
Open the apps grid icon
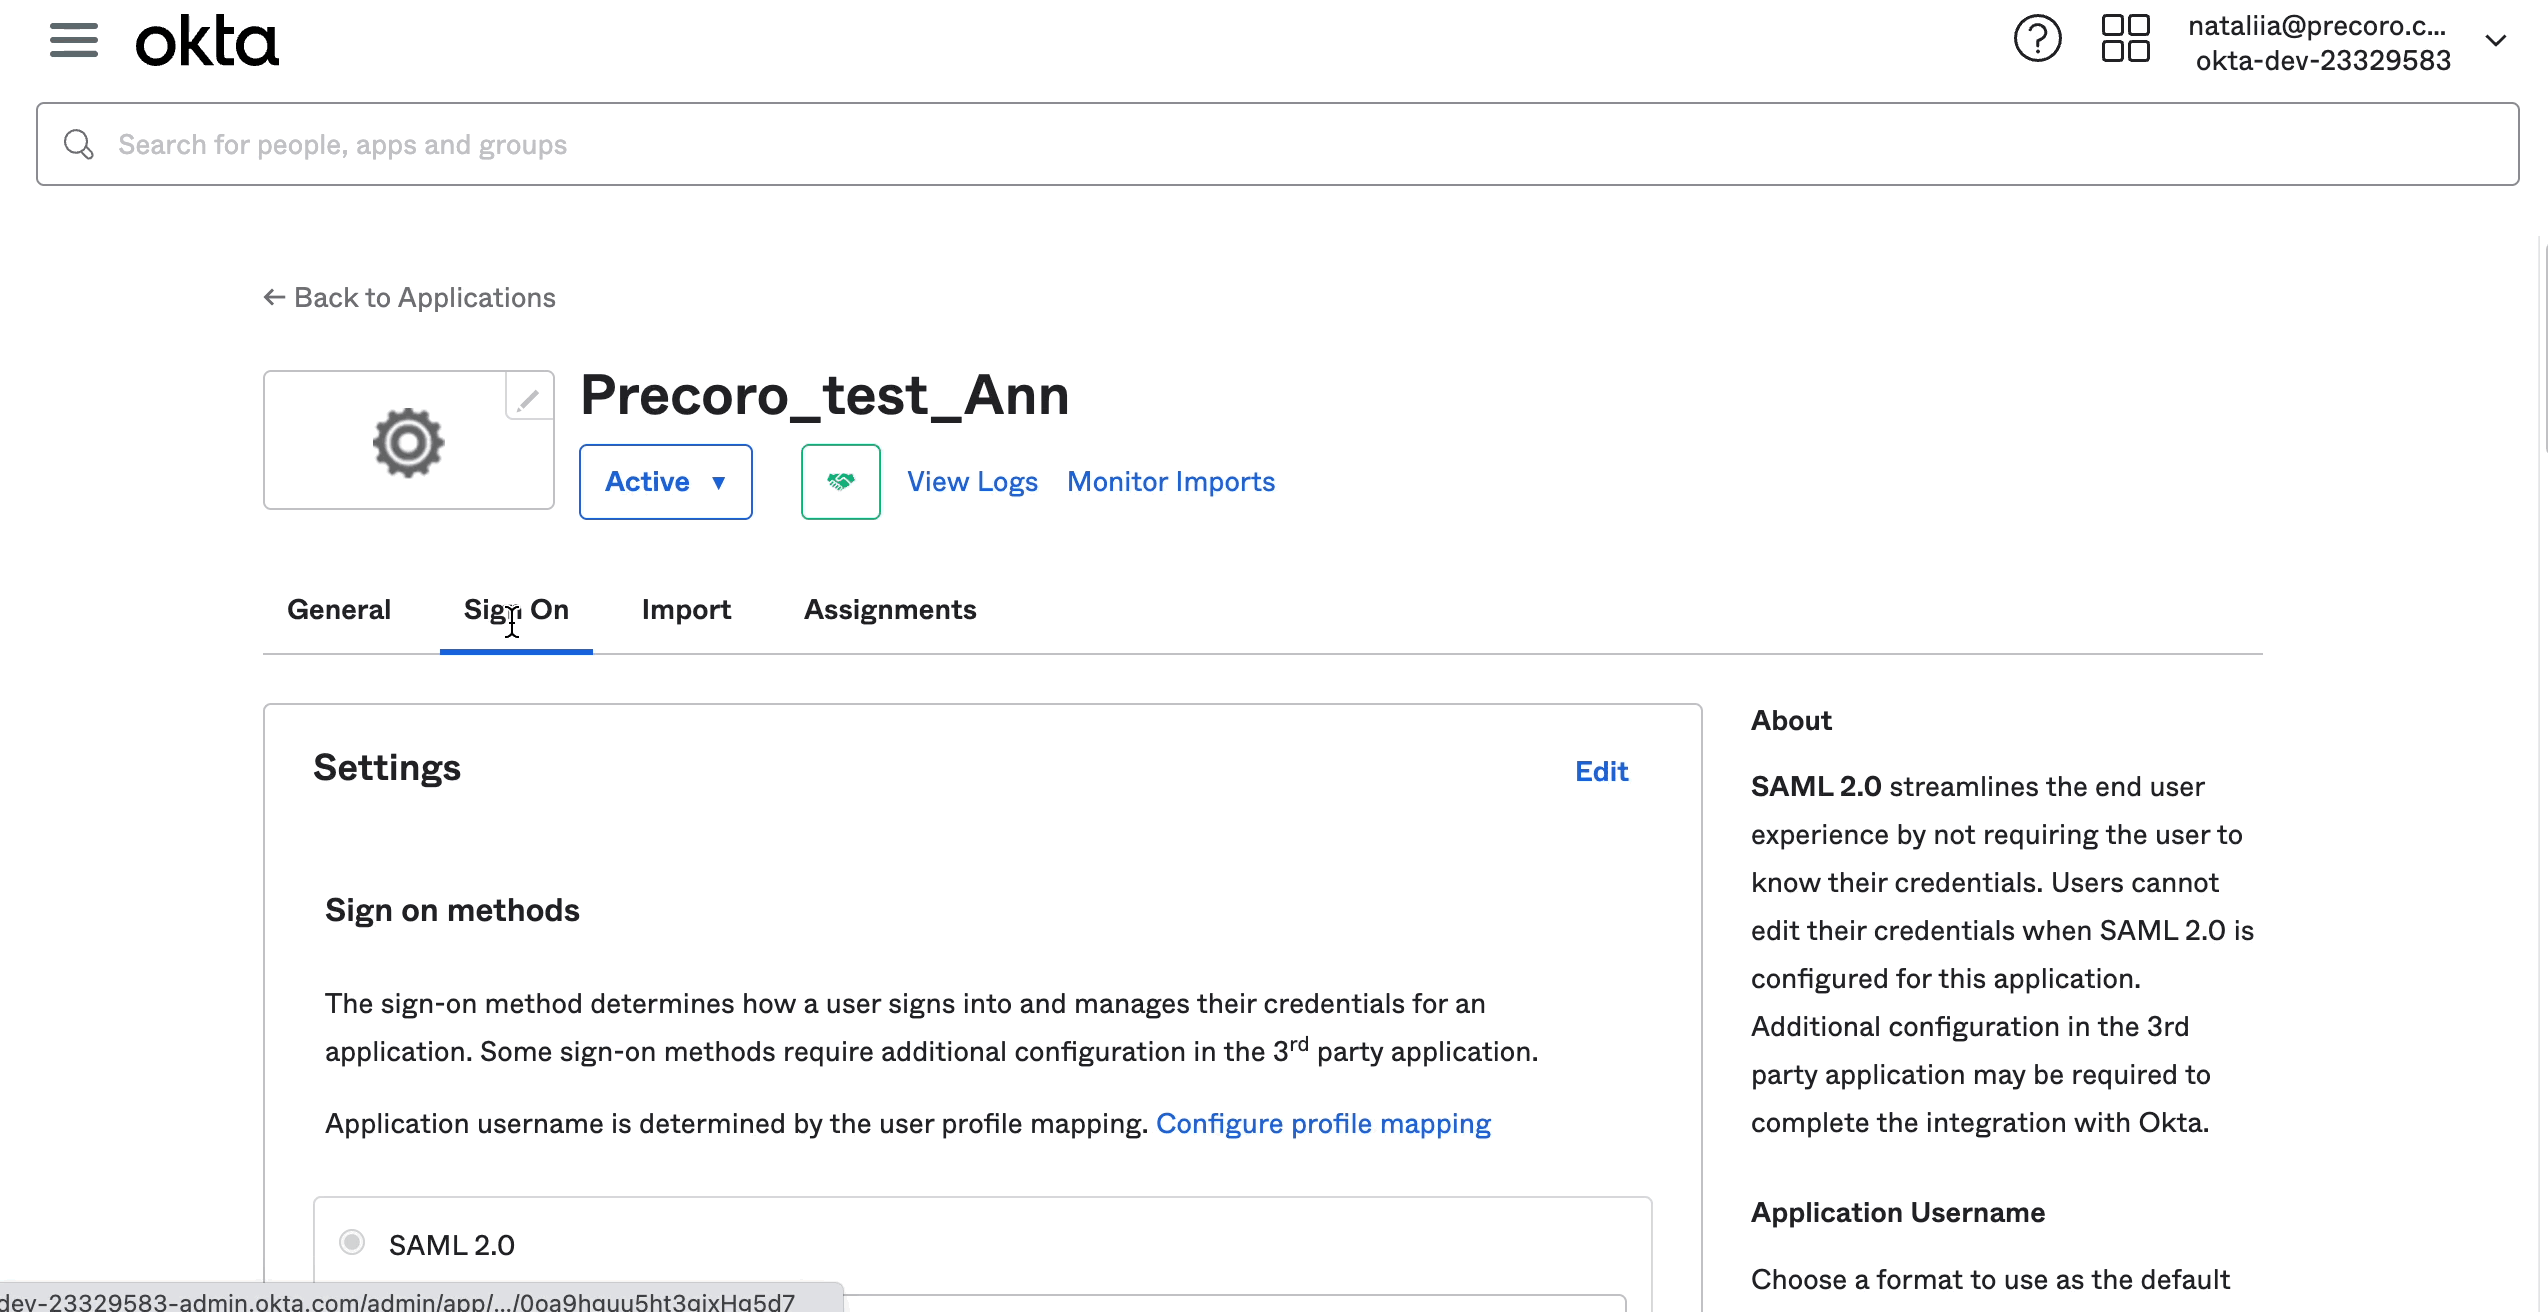2125,40
